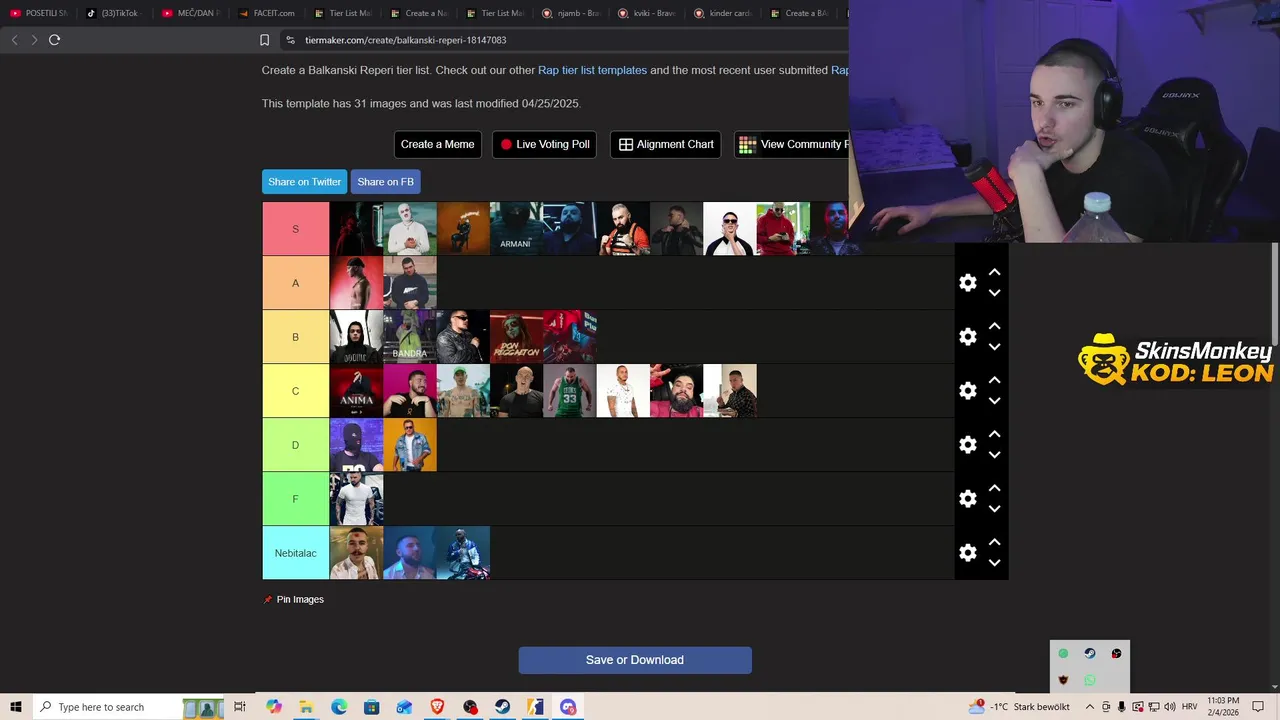Image resolution: width=1280 pixels, height=720 pixels.
Task: Select the green jersey 33 image
Action: point(569,391)
